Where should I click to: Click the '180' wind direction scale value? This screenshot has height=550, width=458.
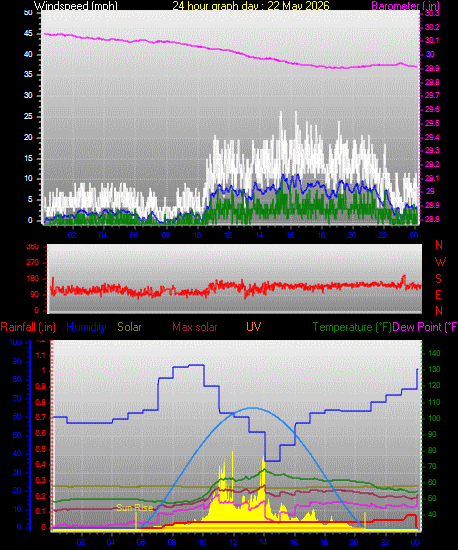coord(33,279)
